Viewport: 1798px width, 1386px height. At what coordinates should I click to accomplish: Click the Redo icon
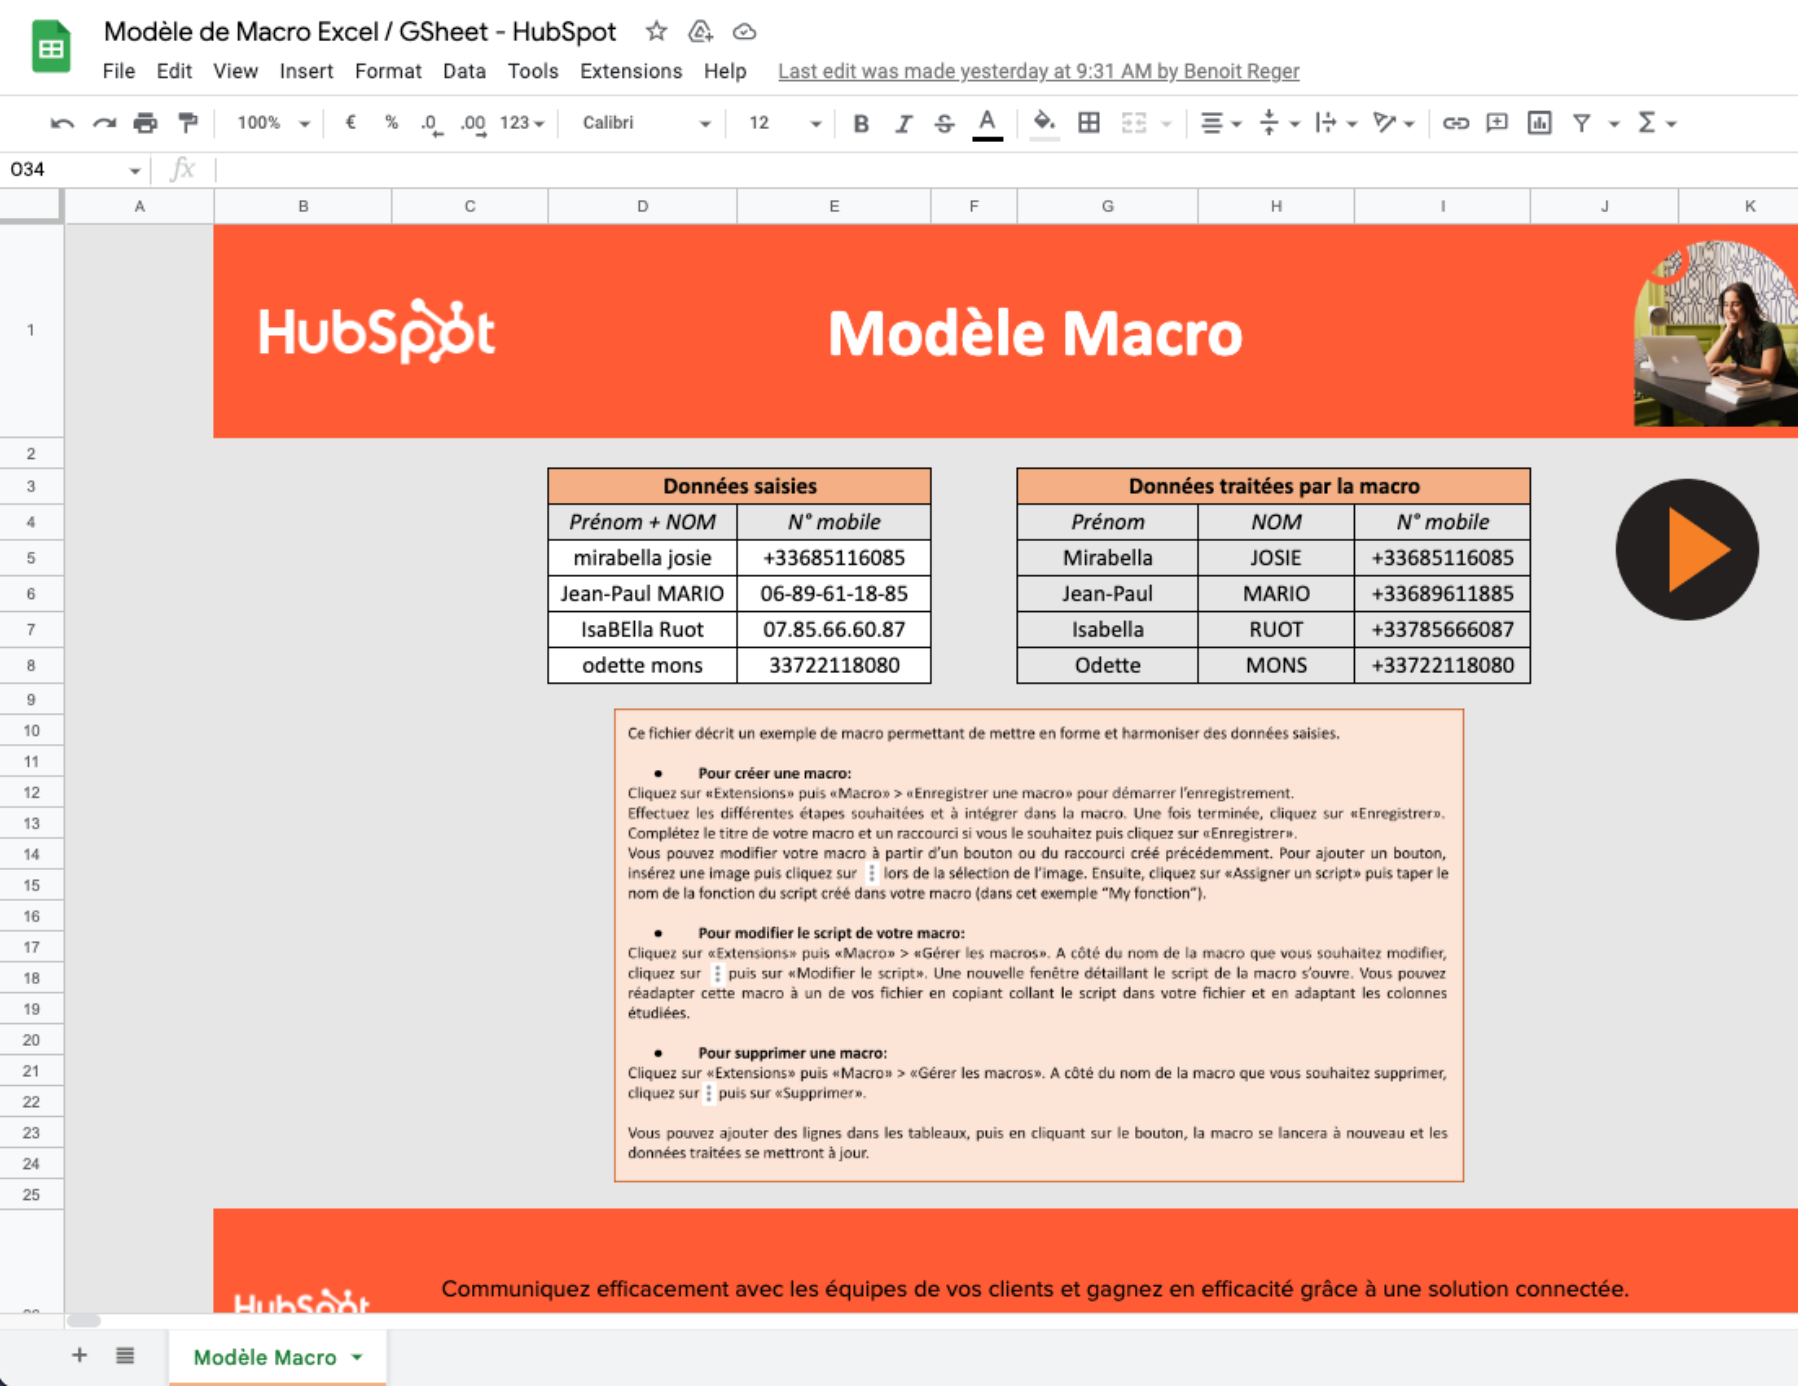[x=104, y=123]
